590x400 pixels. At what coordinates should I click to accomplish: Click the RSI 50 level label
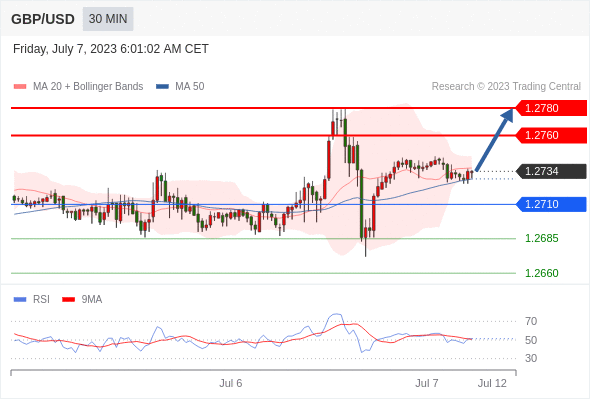tap(531, 341)
